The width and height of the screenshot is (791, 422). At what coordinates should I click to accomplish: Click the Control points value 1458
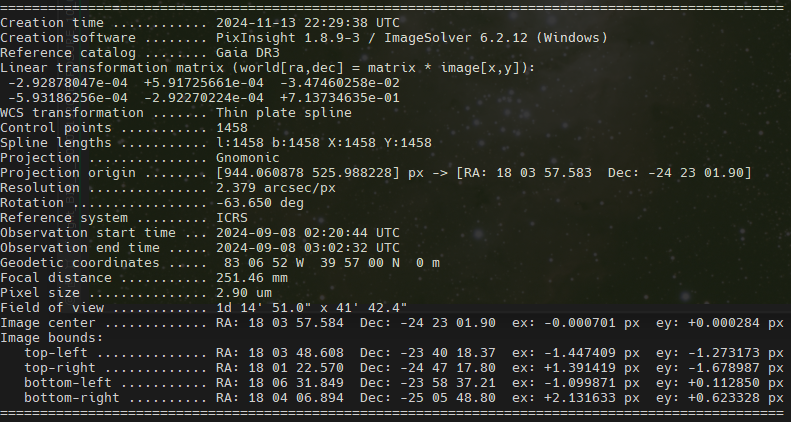pos(232,127)
